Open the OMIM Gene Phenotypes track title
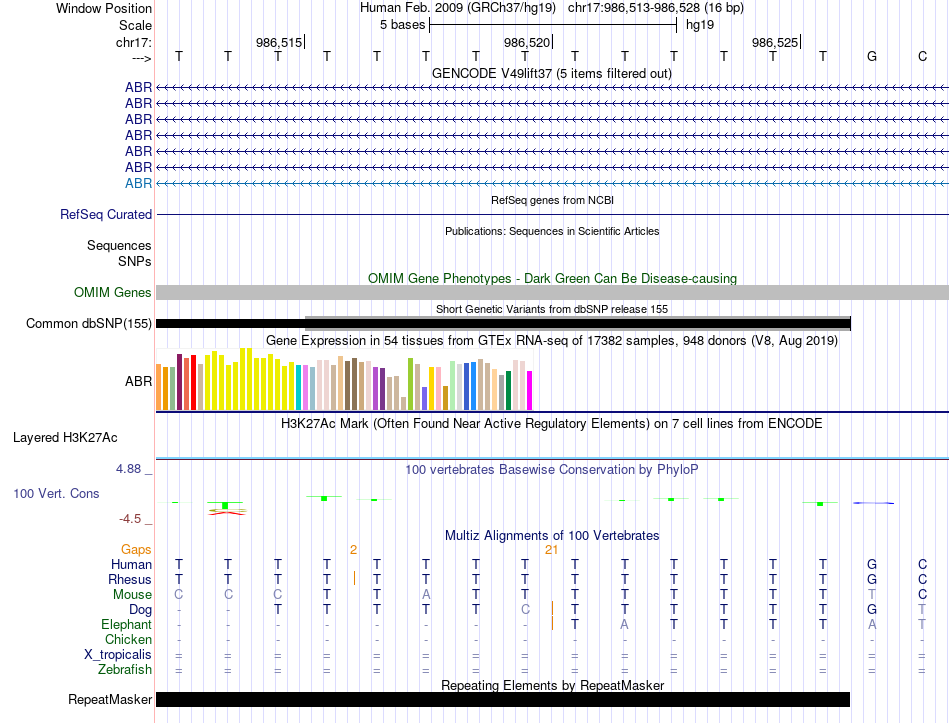This screenshot has height=723, width=950. [552, 278]
